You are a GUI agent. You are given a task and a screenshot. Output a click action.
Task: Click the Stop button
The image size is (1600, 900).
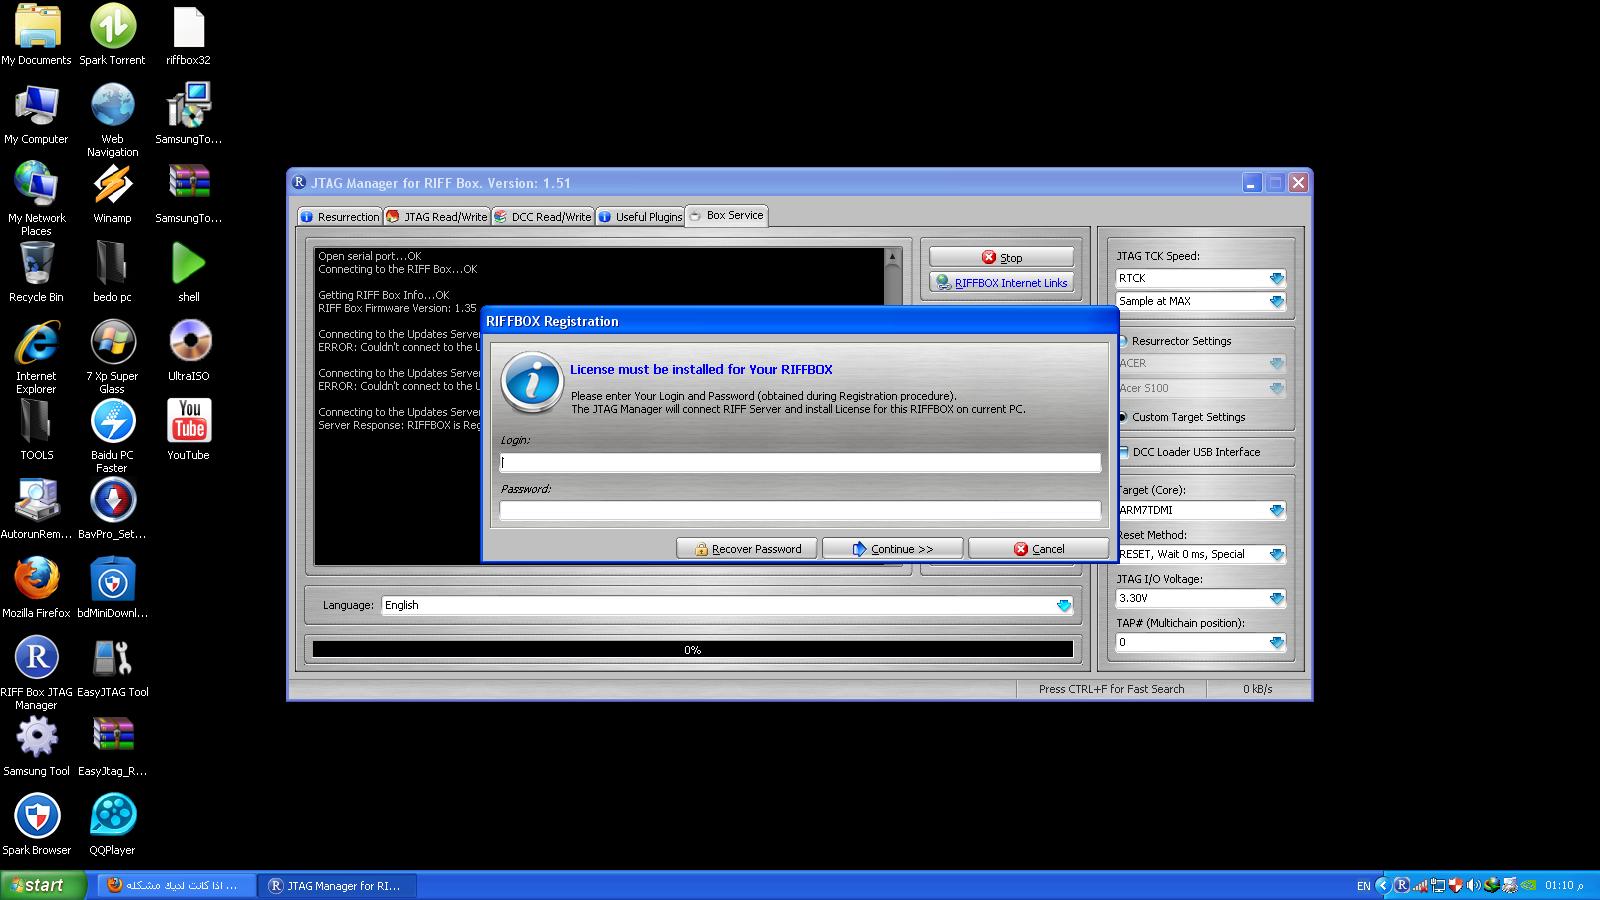click(1001, 257)
